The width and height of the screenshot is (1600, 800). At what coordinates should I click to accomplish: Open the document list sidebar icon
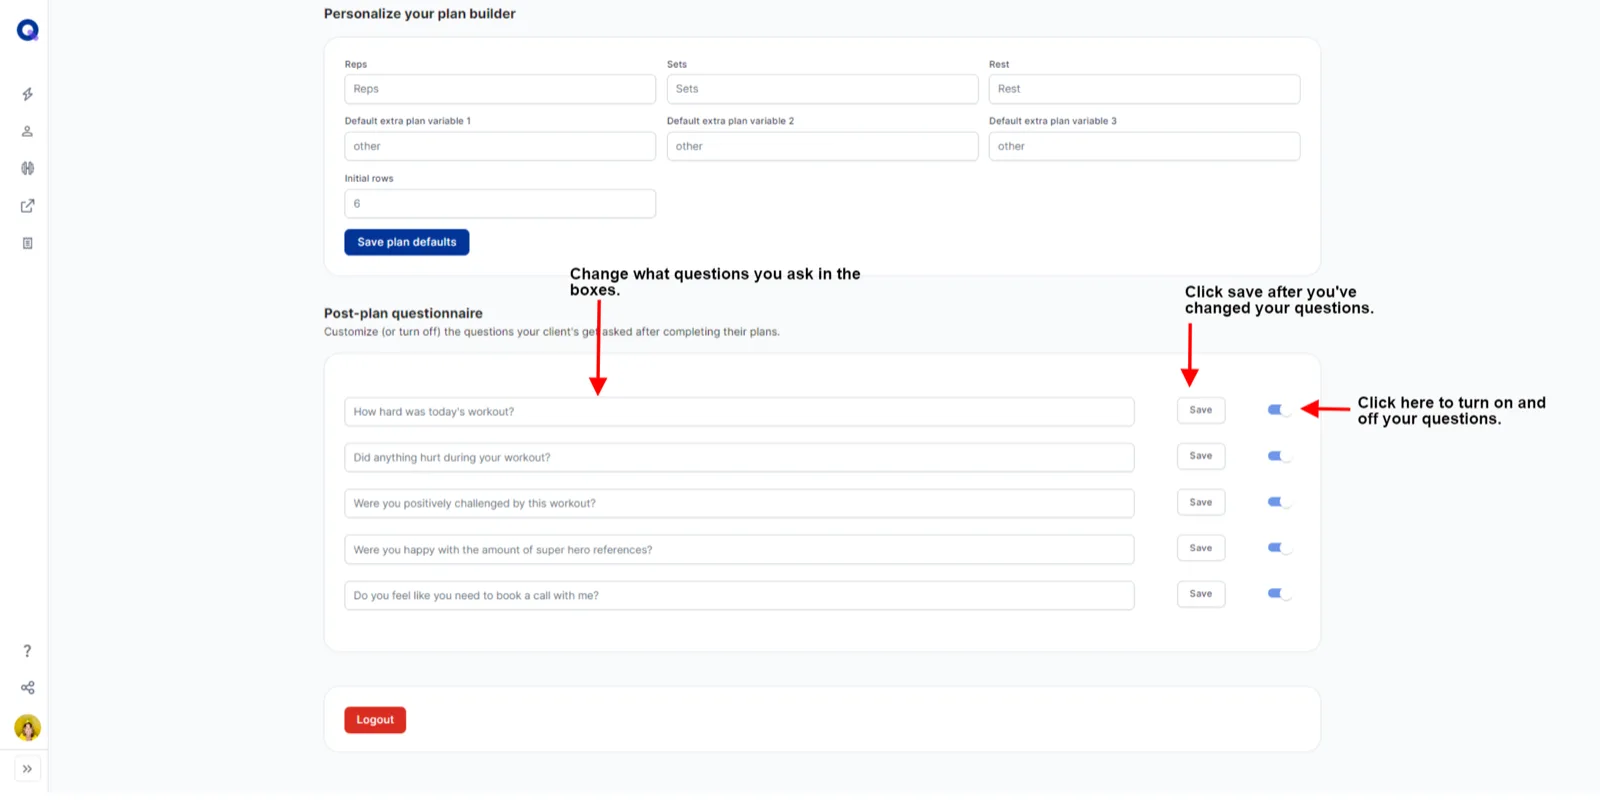(28, 243)
